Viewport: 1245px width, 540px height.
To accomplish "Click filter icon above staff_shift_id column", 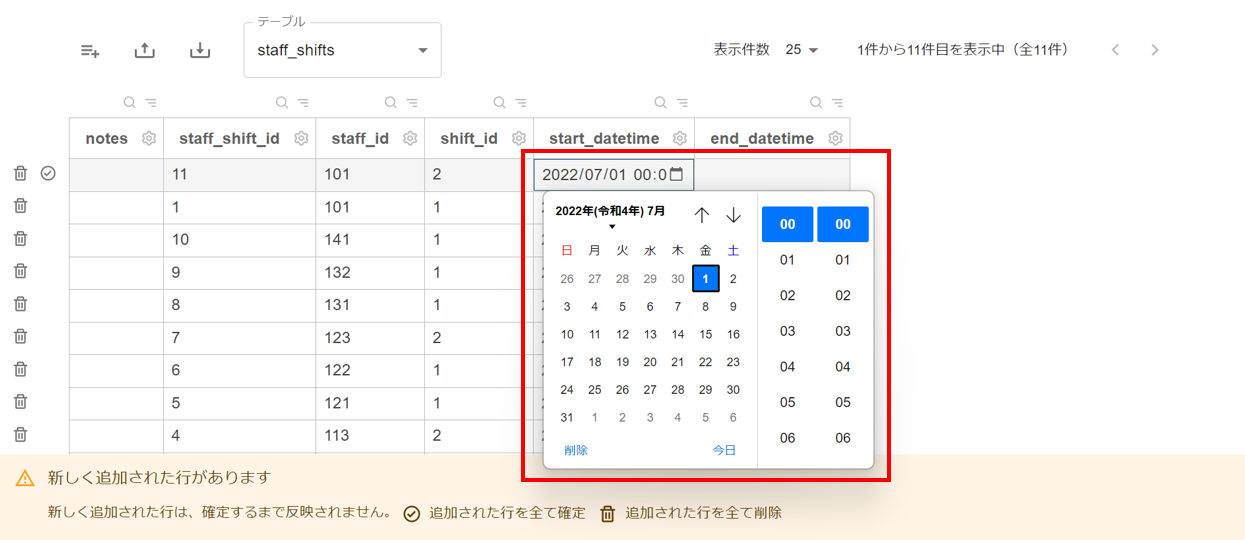I will pyautogui.click(x=303, y=102).
